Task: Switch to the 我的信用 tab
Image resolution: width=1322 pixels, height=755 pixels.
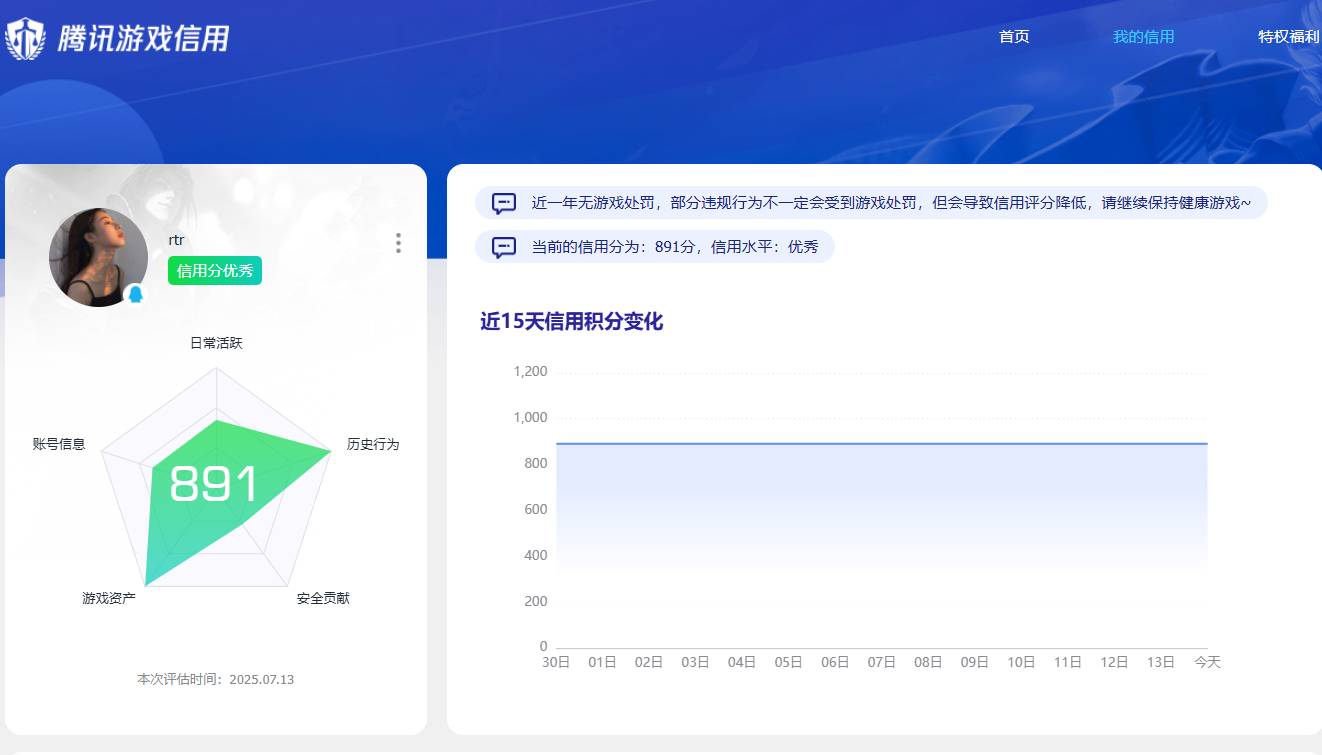Action: [x=1143, y=36]
